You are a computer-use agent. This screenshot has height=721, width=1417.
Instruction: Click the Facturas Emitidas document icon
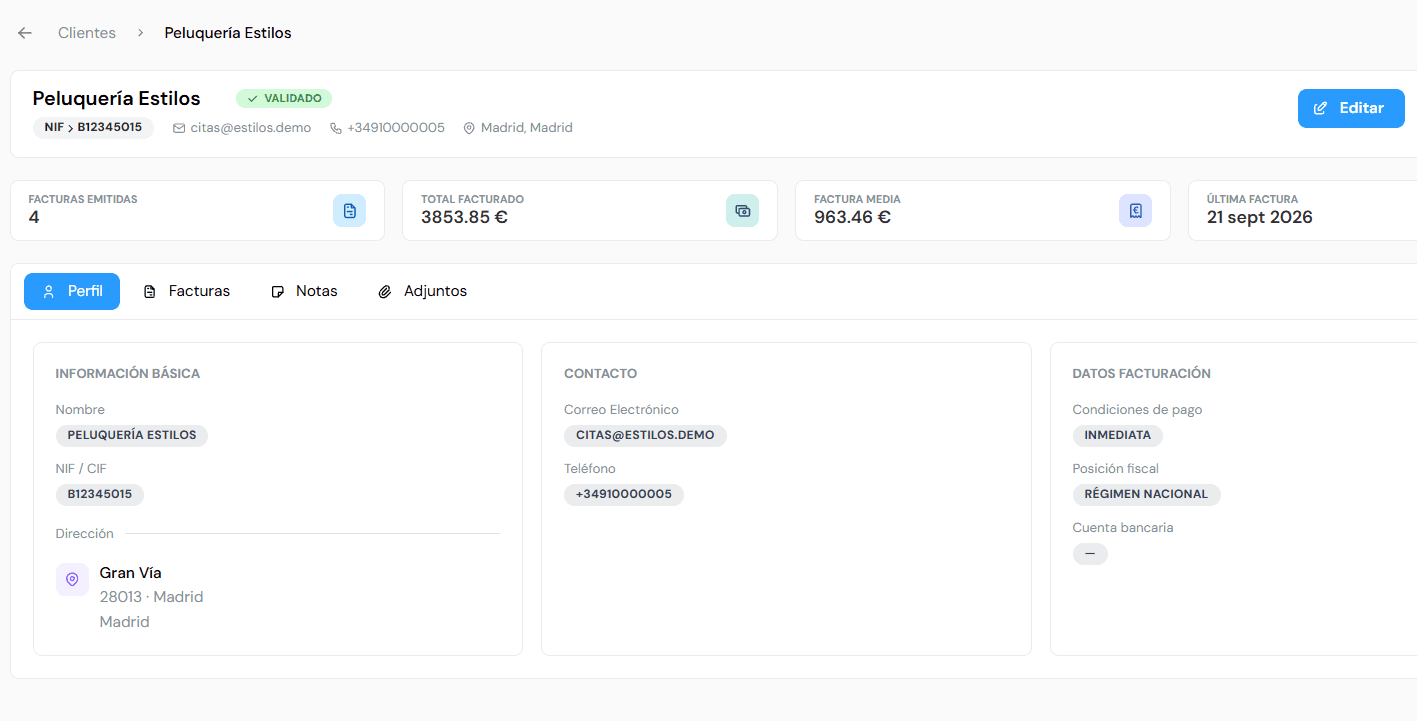click(x=349, y=211)
